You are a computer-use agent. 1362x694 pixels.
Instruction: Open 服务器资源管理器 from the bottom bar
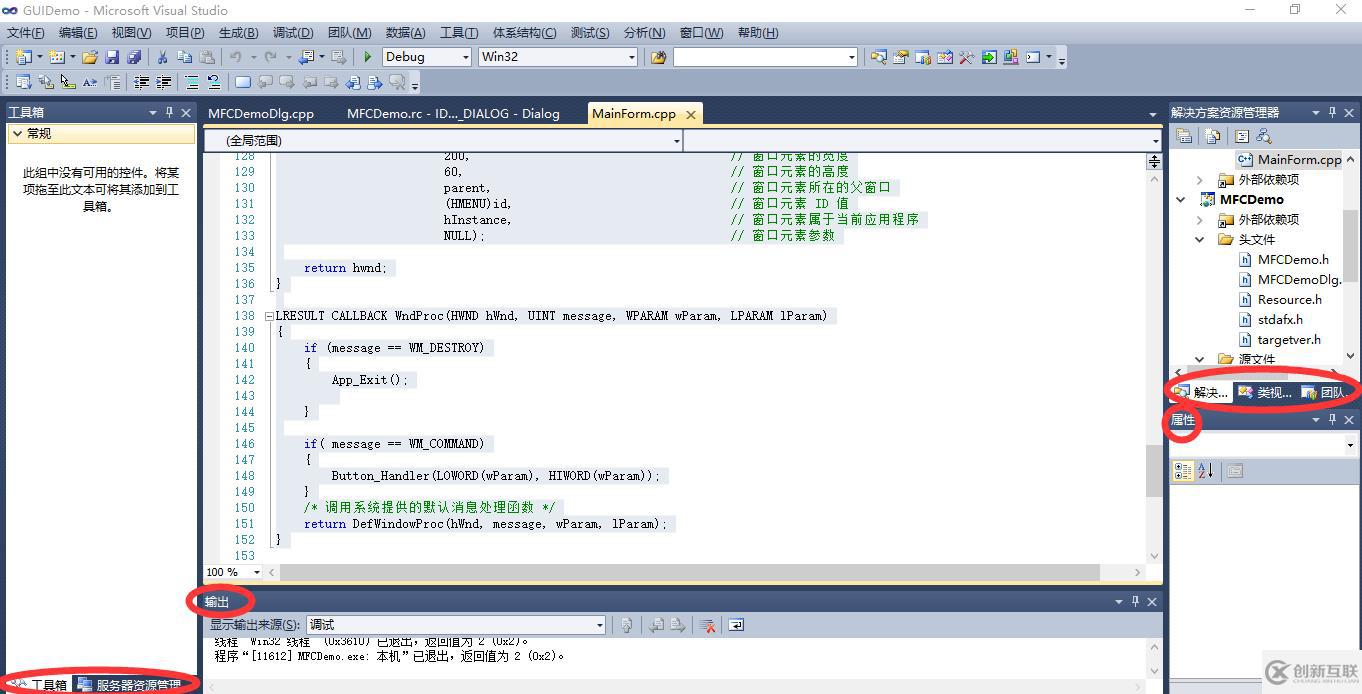point(133,684)
